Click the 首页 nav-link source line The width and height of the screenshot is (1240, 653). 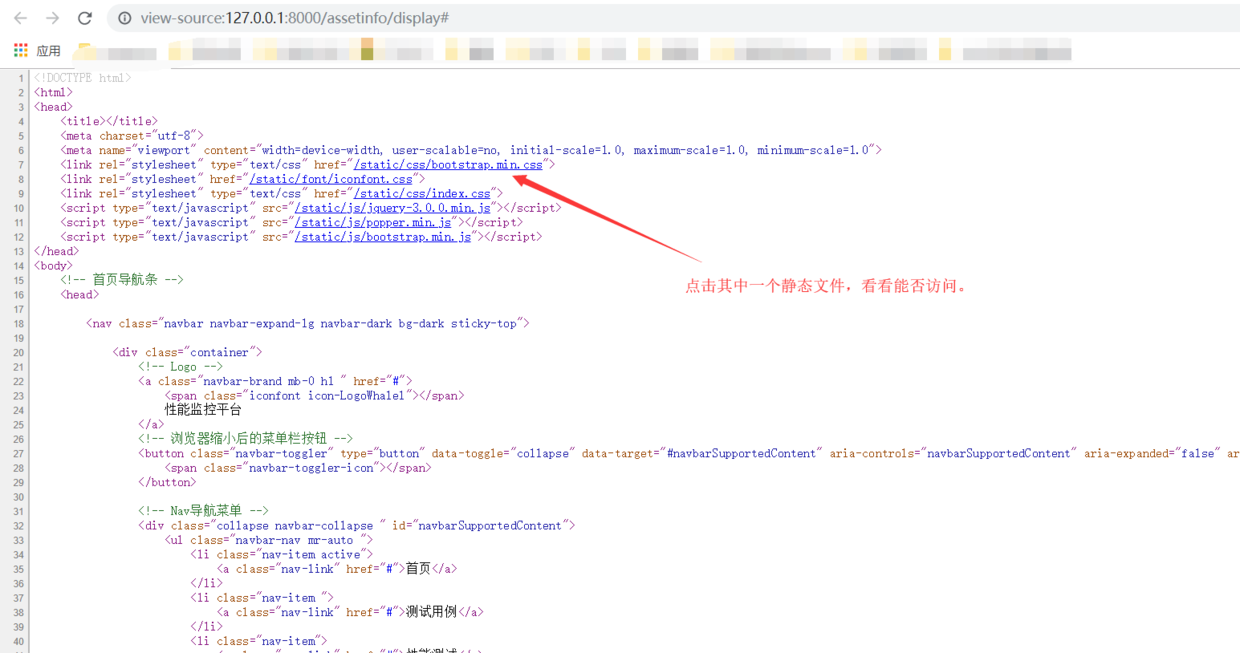tap(337, 568)
